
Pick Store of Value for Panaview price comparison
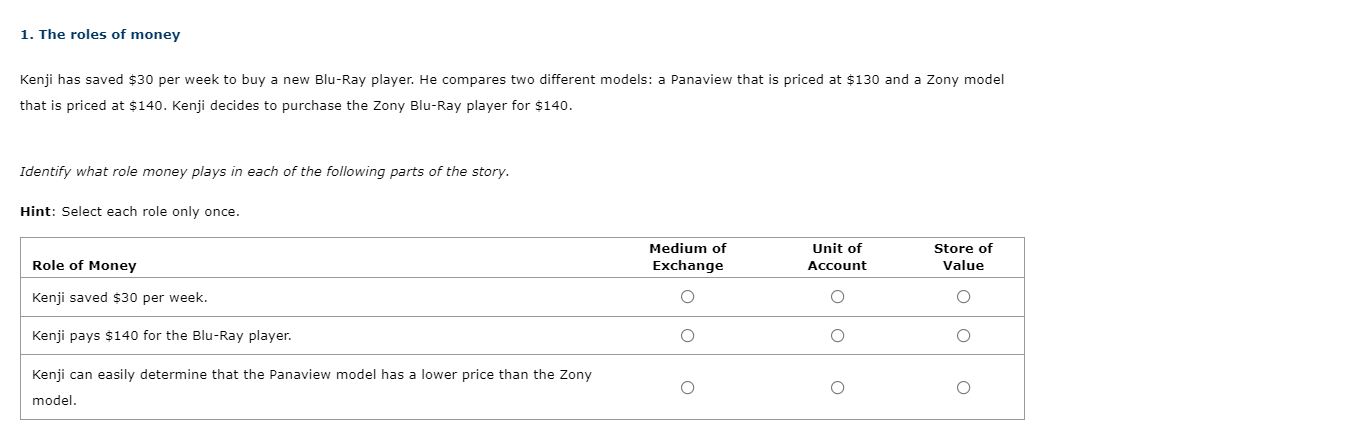click(x=963, y=388)
